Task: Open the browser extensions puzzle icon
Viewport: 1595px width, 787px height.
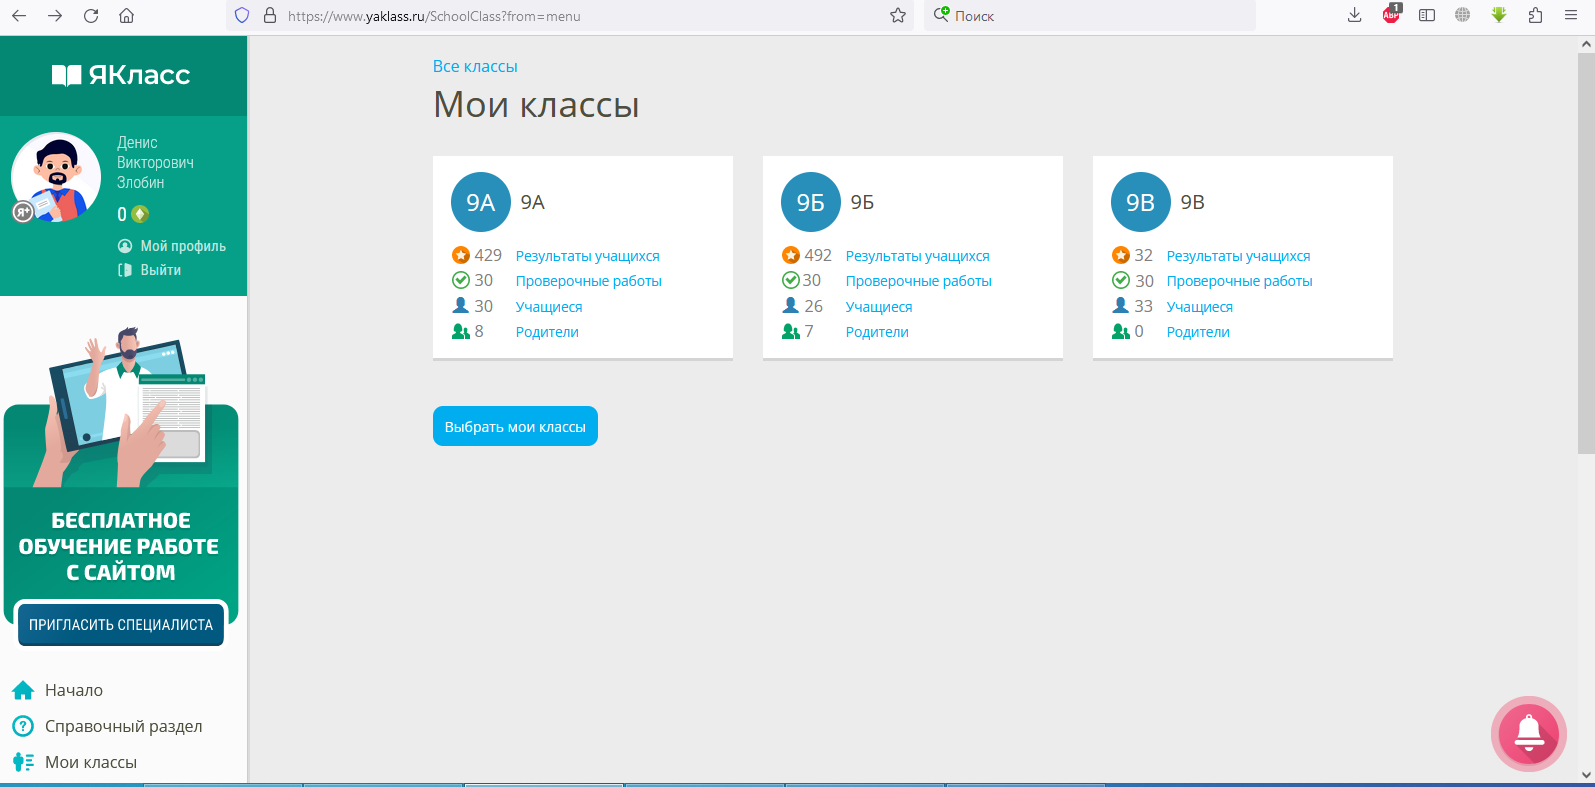Action: click(x=1535, y=16)
